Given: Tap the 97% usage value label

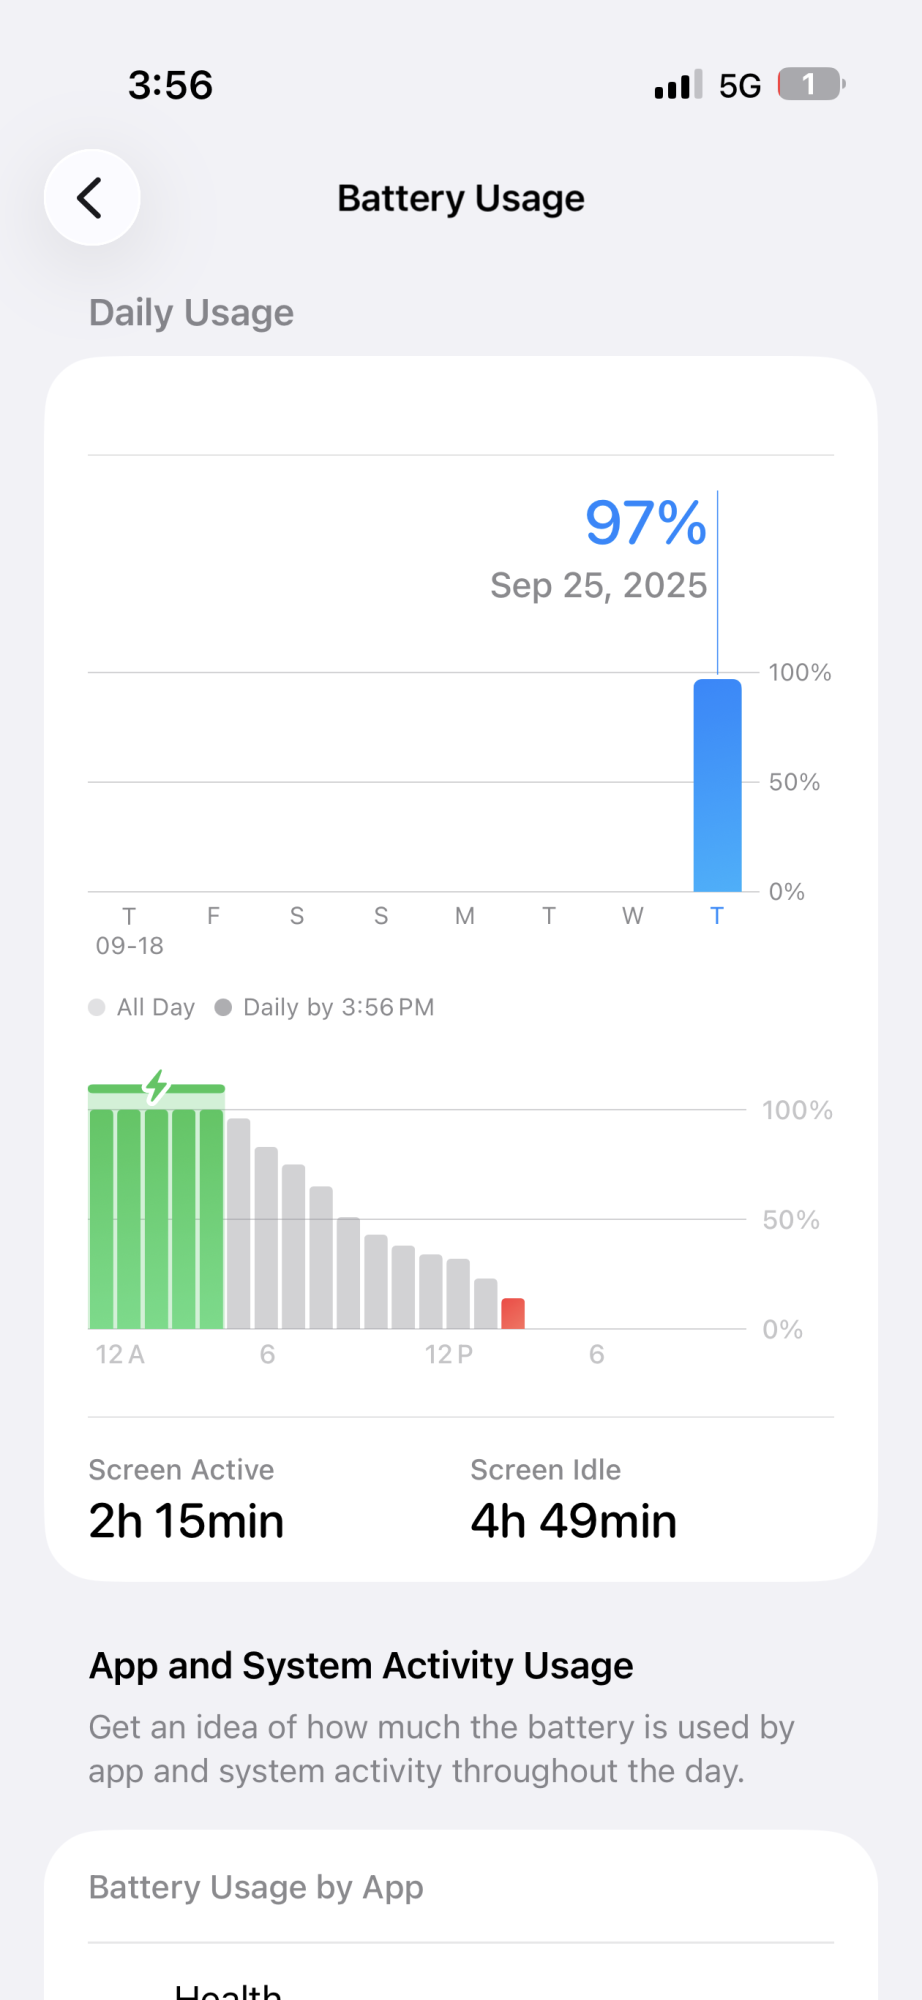Looking at the screenshot, I should pyautogui.click(x=645, y=523).
